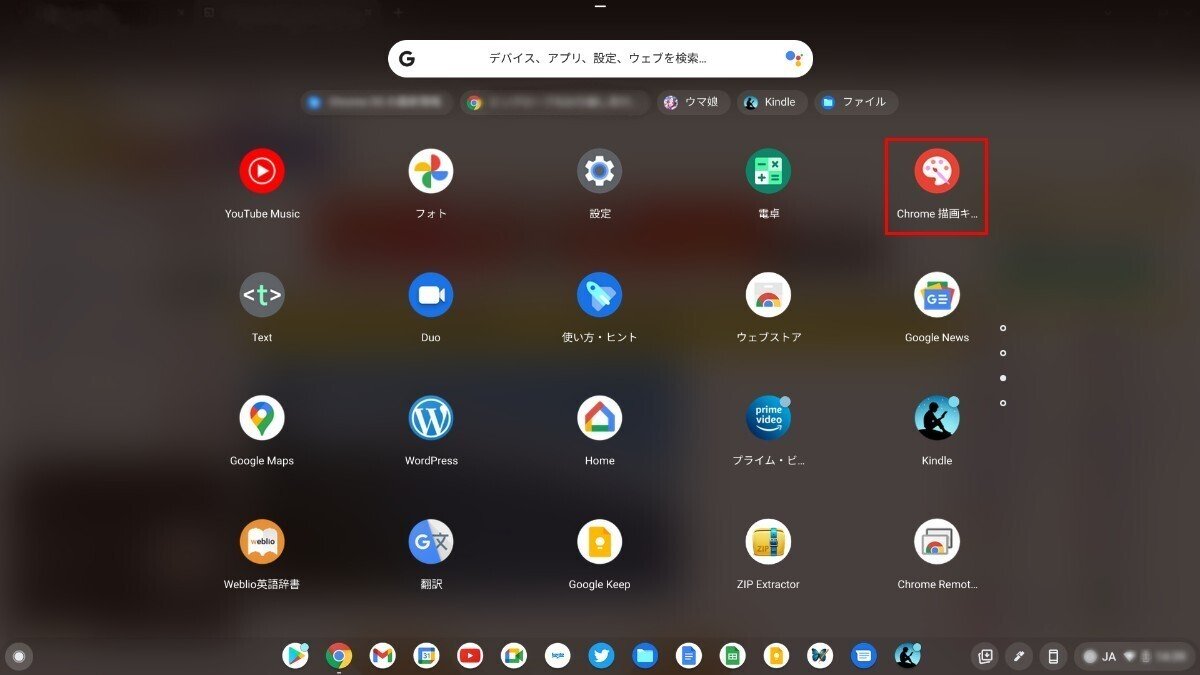Open the holding space tote on shelf
Viewport: 1200px width, 675px height.
(985, 656)
